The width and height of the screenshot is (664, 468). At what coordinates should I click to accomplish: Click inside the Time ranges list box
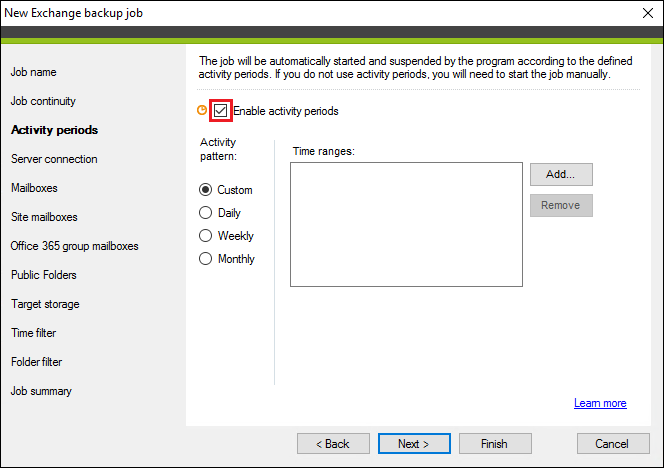[x=406, y=224]
